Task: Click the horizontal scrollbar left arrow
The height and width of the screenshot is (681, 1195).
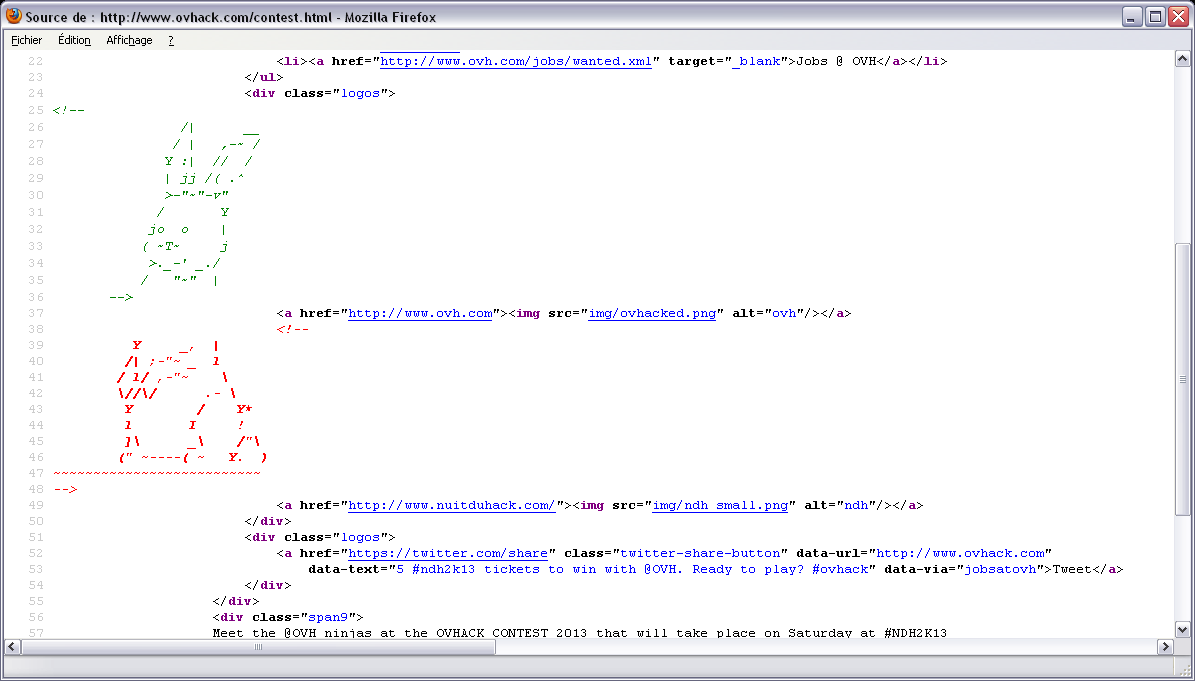Action: [12, 647]
